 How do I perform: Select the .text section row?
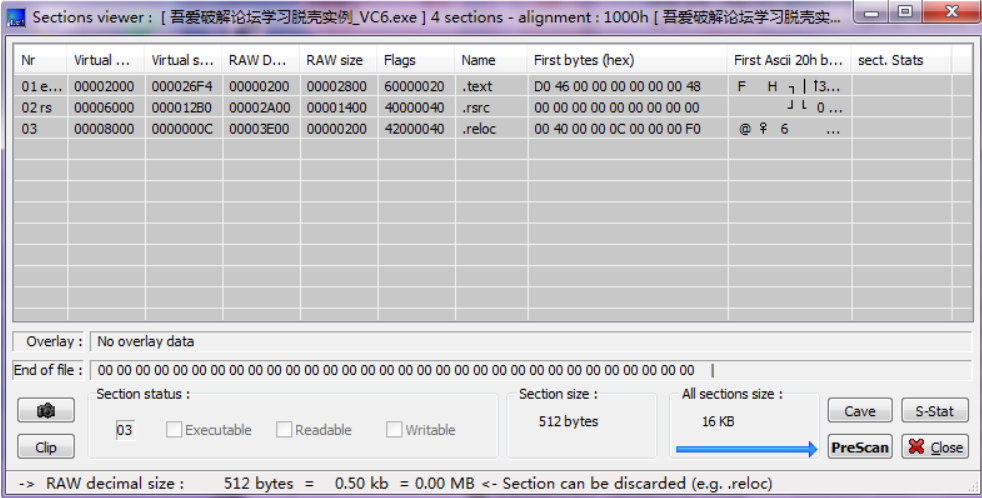478,87
